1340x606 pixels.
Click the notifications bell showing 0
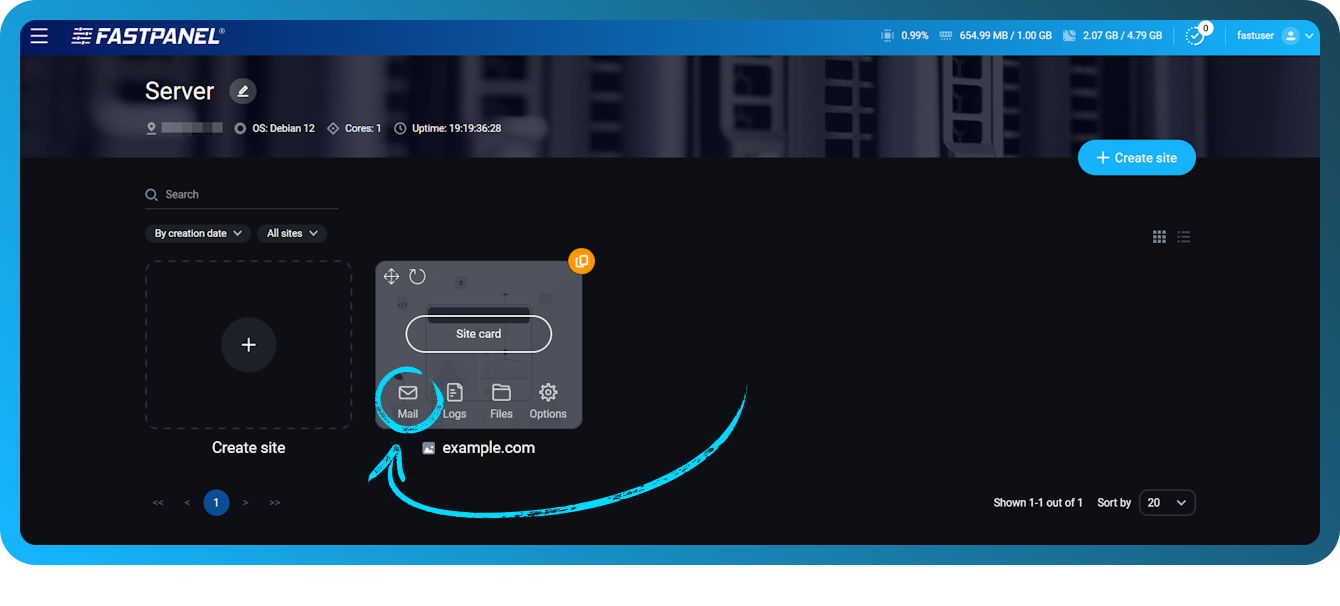[1196, 35]
